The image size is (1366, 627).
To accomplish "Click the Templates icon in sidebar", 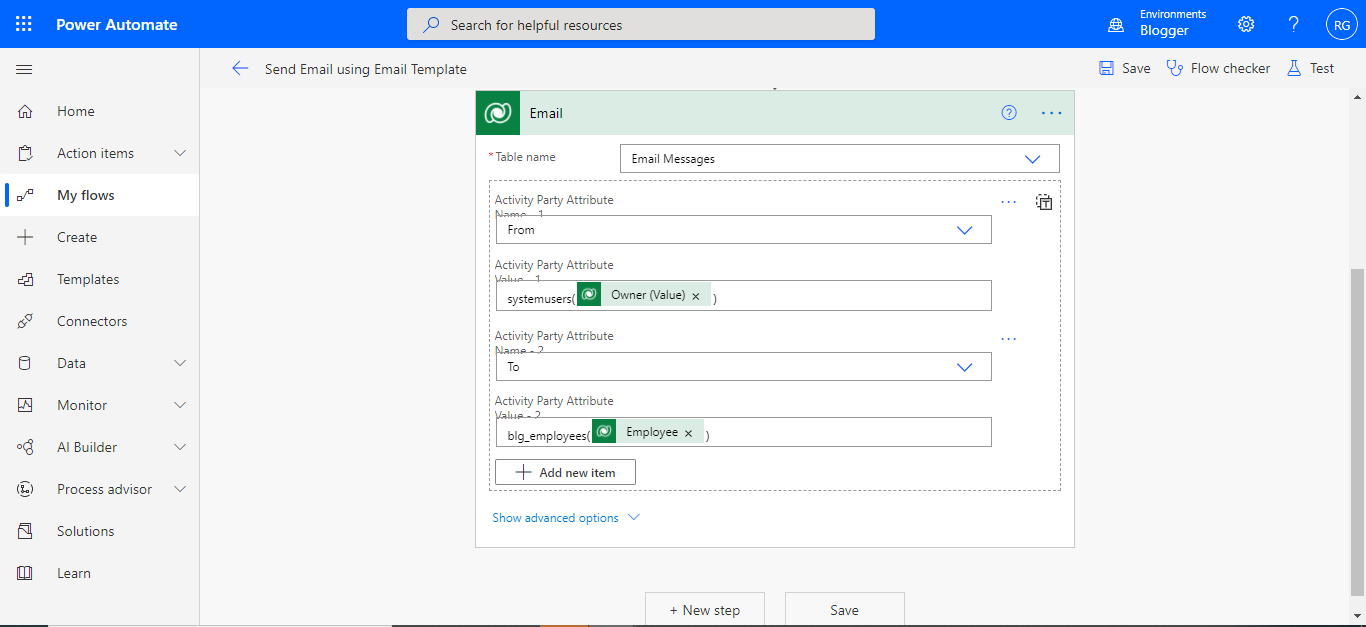I will (x=25, y=279).
